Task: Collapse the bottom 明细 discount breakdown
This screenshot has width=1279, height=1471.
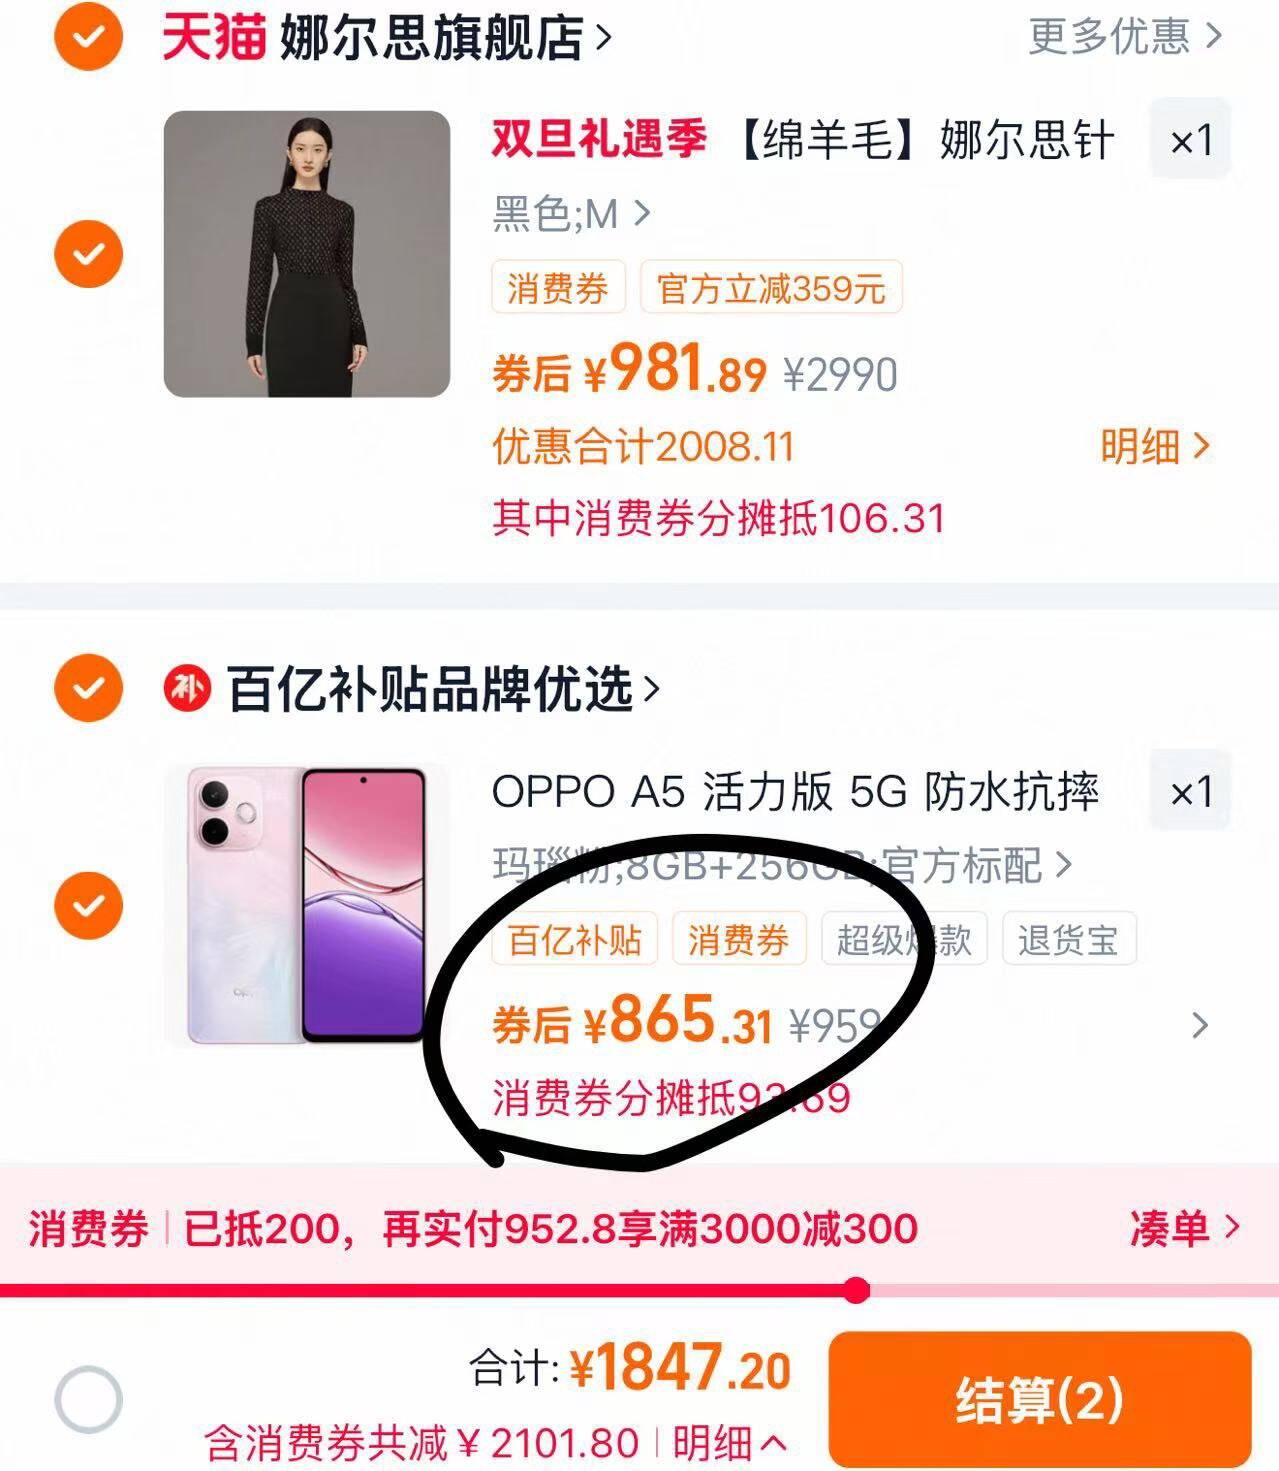Action: pos(728,1443)
